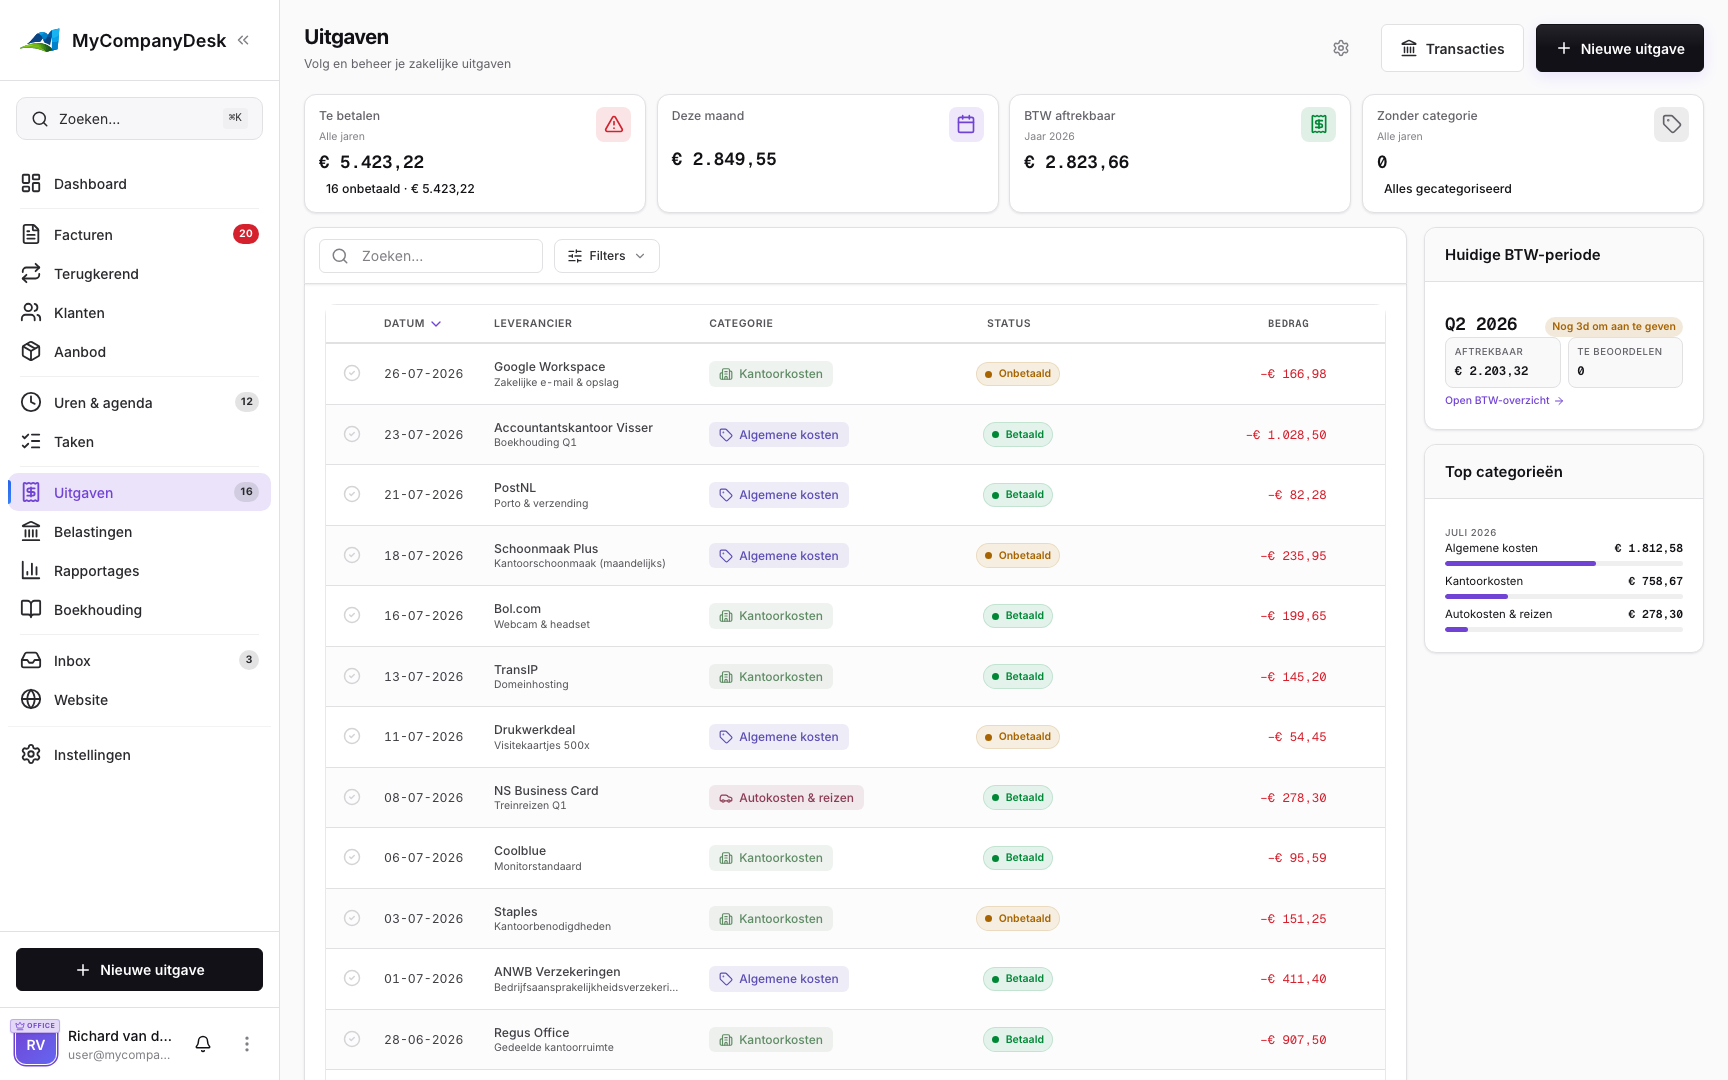Image resolution: width=1728 pixels, height=1080 pixels.
Task: Collapse the sidebar with the double chevron
Action: click(243, 40)
